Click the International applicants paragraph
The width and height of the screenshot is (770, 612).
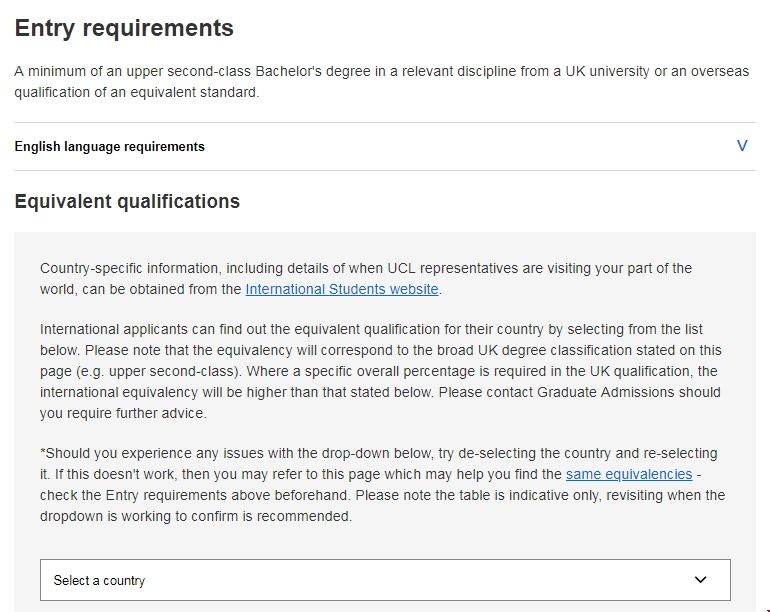coord(379,371)
